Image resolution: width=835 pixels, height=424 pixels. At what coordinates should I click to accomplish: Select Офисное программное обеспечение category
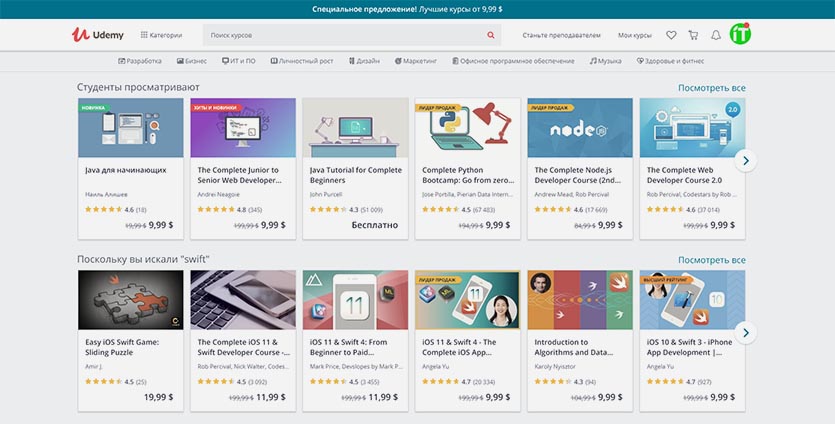point(513,61)
